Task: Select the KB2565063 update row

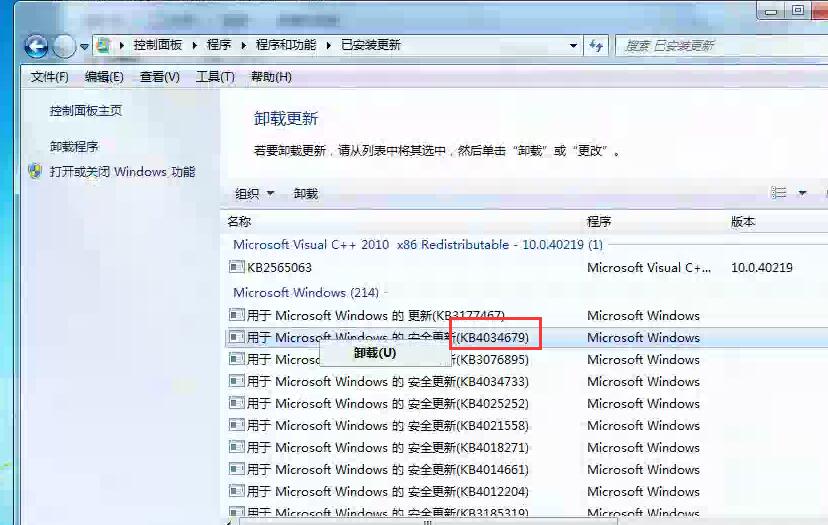Action: point(528,268)
